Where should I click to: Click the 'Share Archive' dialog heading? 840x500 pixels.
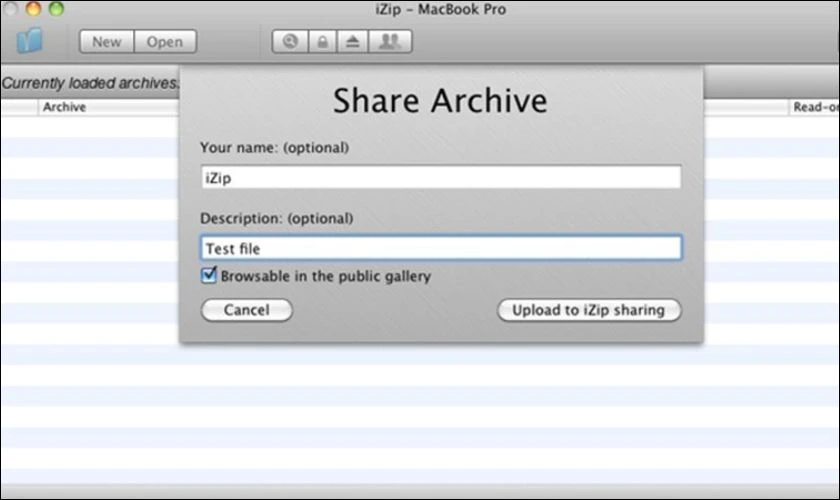pyautogui.click(x=440, y=100)
